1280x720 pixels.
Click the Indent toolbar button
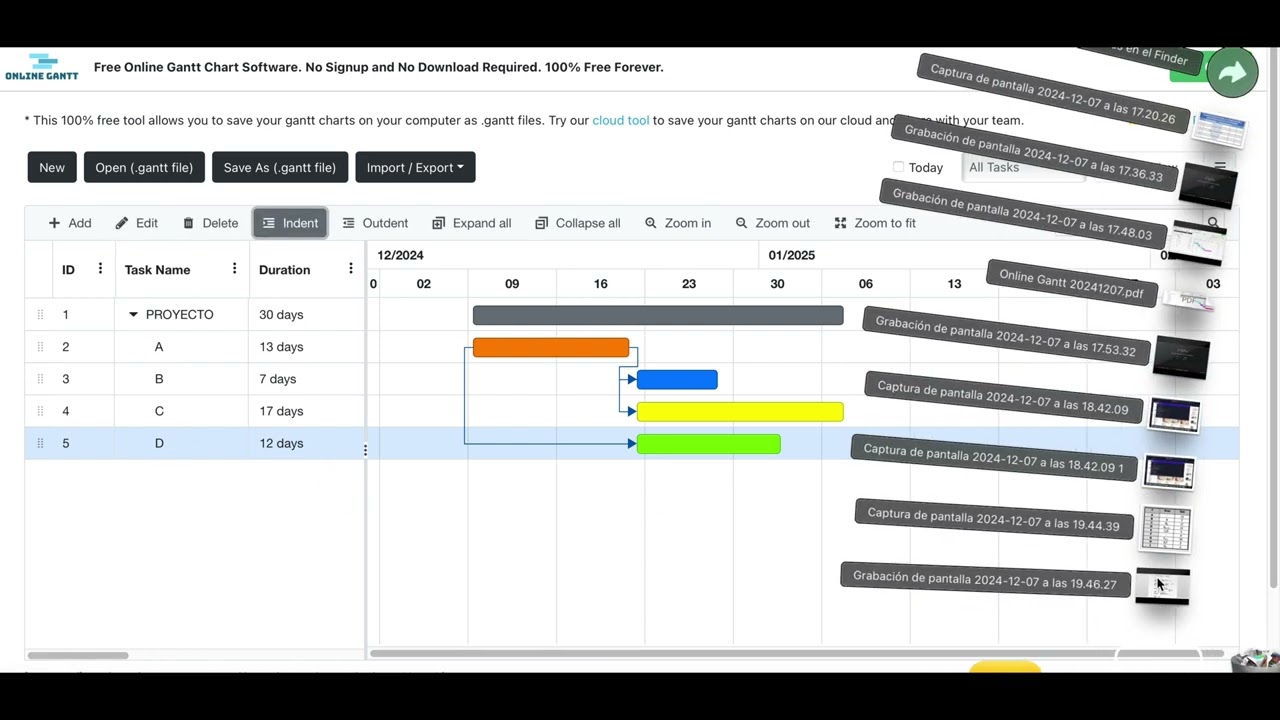click(290, 223)
